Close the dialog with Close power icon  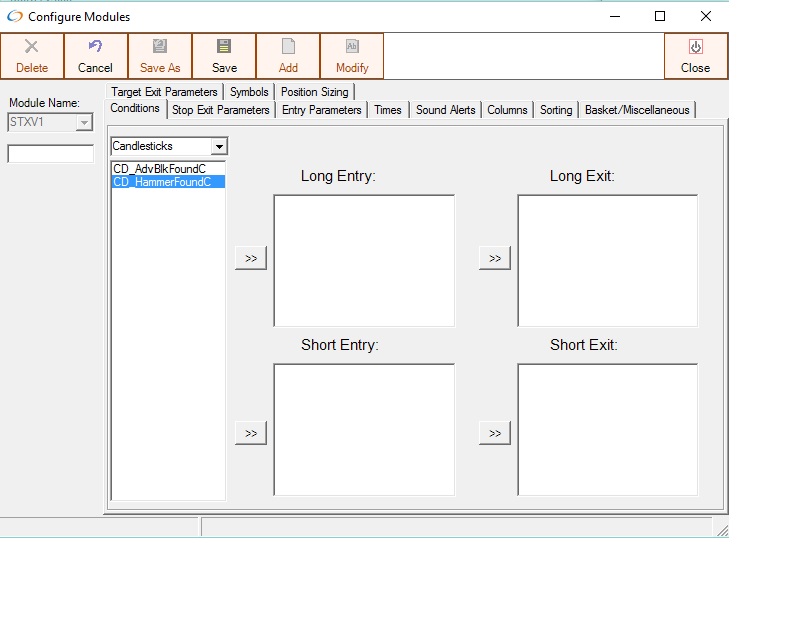click(695, 47)
